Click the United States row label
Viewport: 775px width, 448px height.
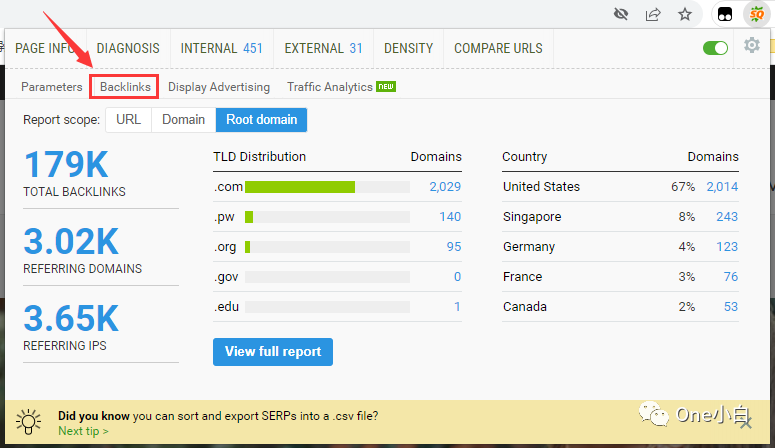pos(541,187)
